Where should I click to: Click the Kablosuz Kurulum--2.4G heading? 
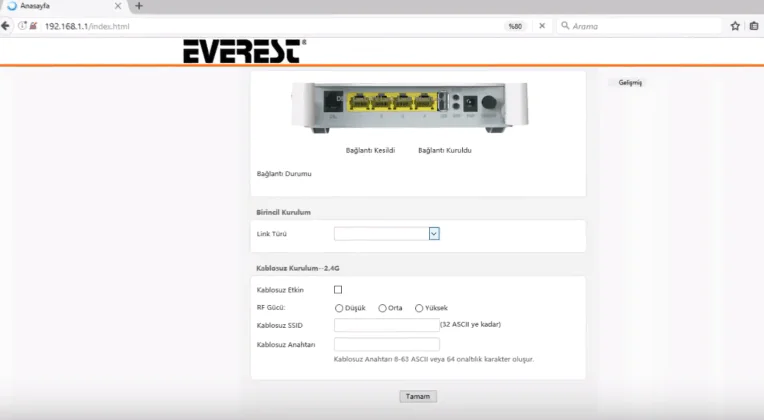tap(298, 268)
